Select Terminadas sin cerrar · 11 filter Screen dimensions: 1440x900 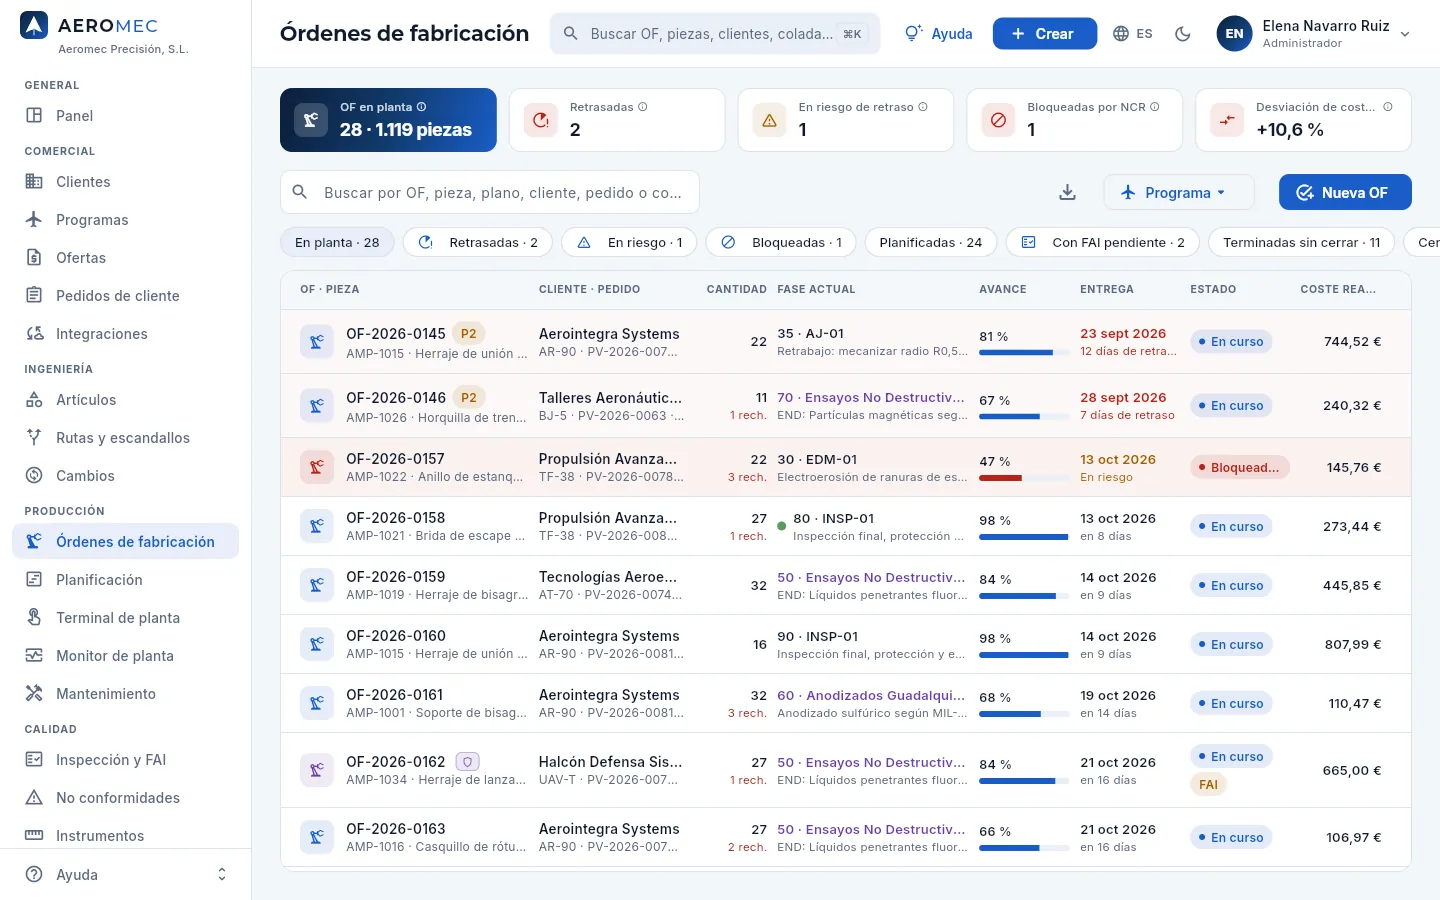click(x=1301, y=242)
